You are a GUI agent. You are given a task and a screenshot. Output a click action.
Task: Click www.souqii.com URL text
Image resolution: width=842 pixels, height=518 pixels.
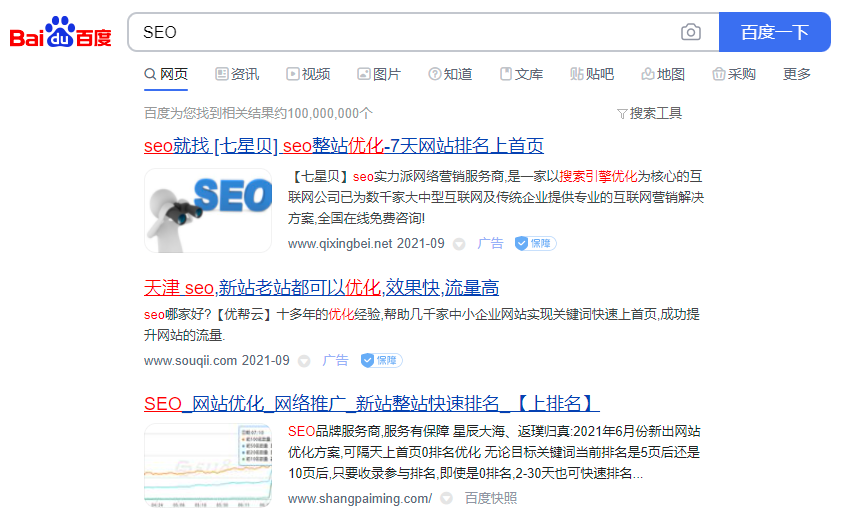click(191, 360)
